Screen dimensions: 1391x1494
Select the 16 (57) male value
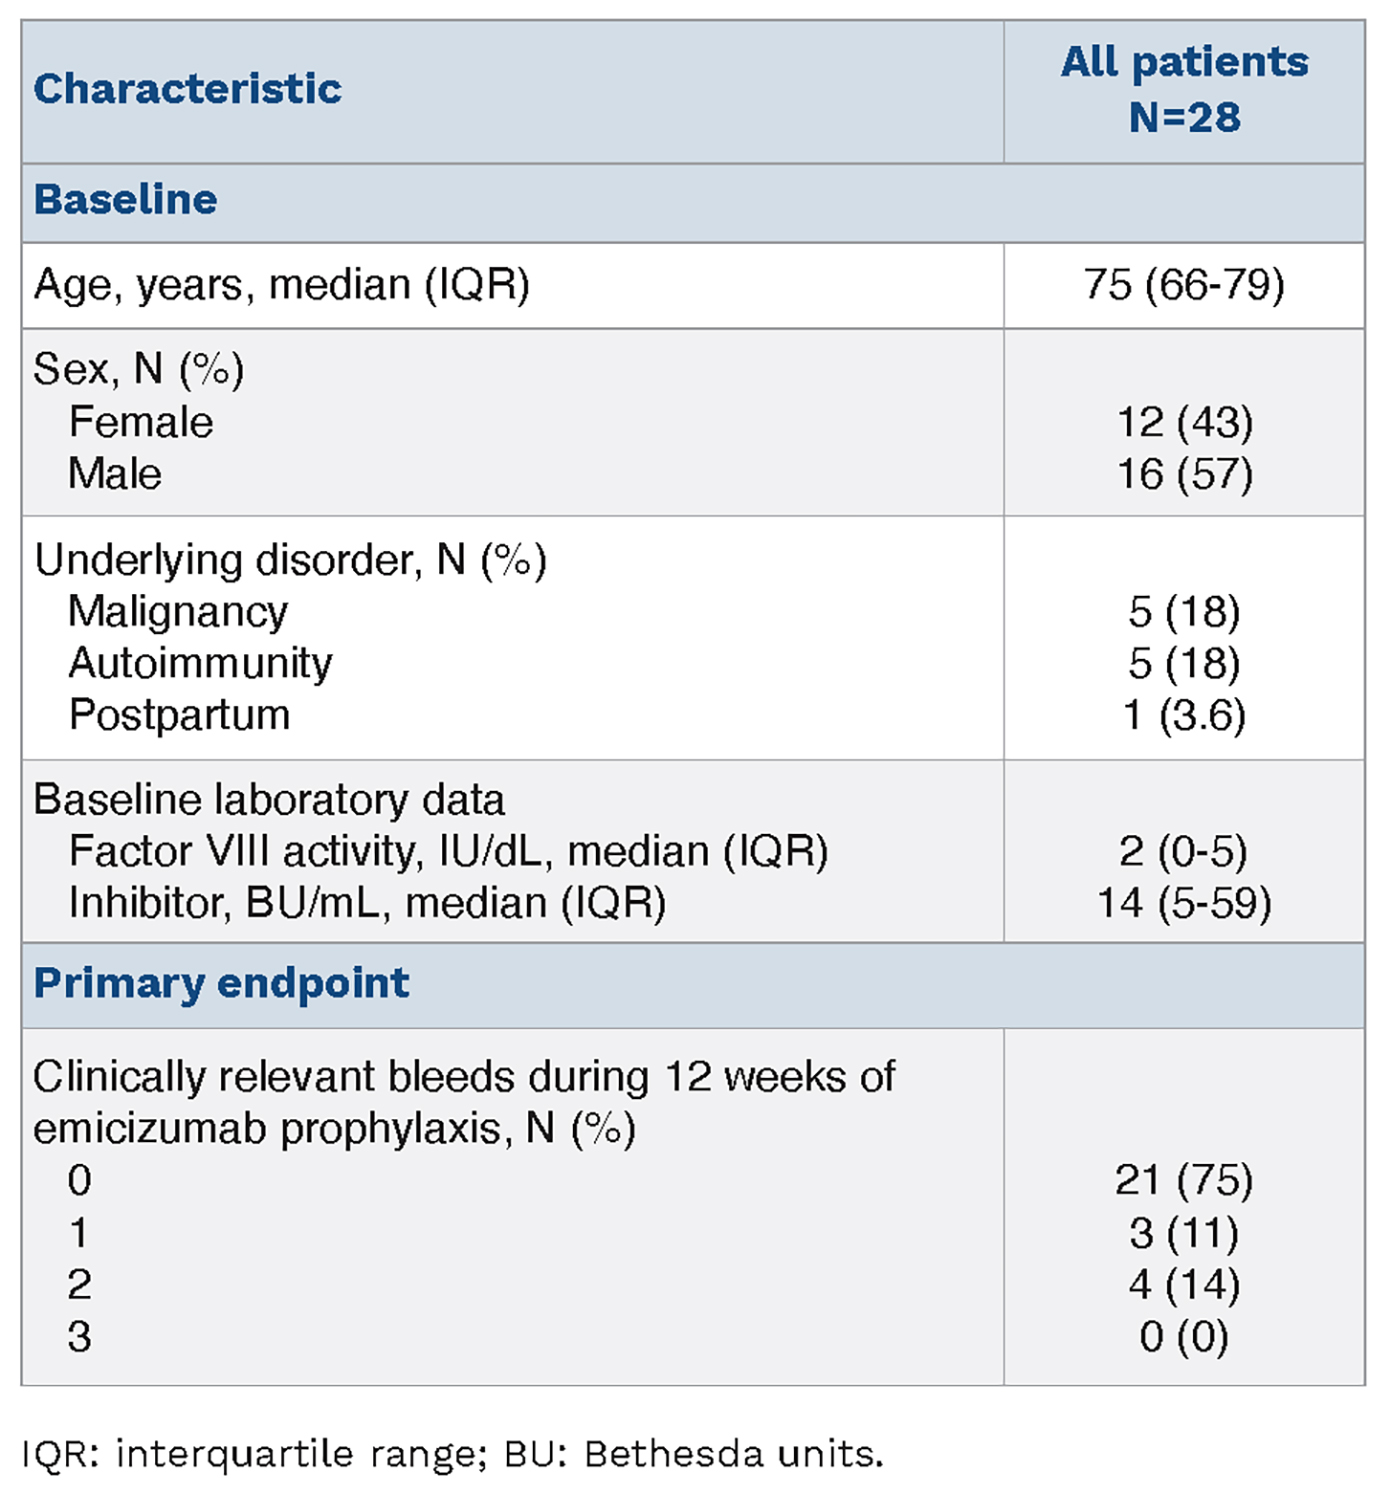[1184, 474]
